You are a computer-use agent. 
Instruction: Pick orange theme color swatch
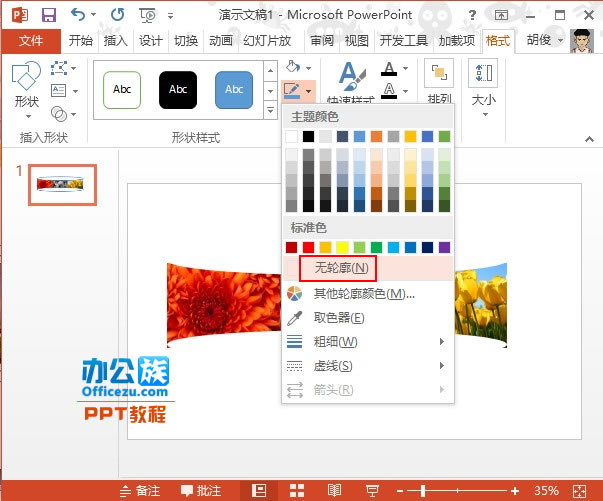point(376,136)
